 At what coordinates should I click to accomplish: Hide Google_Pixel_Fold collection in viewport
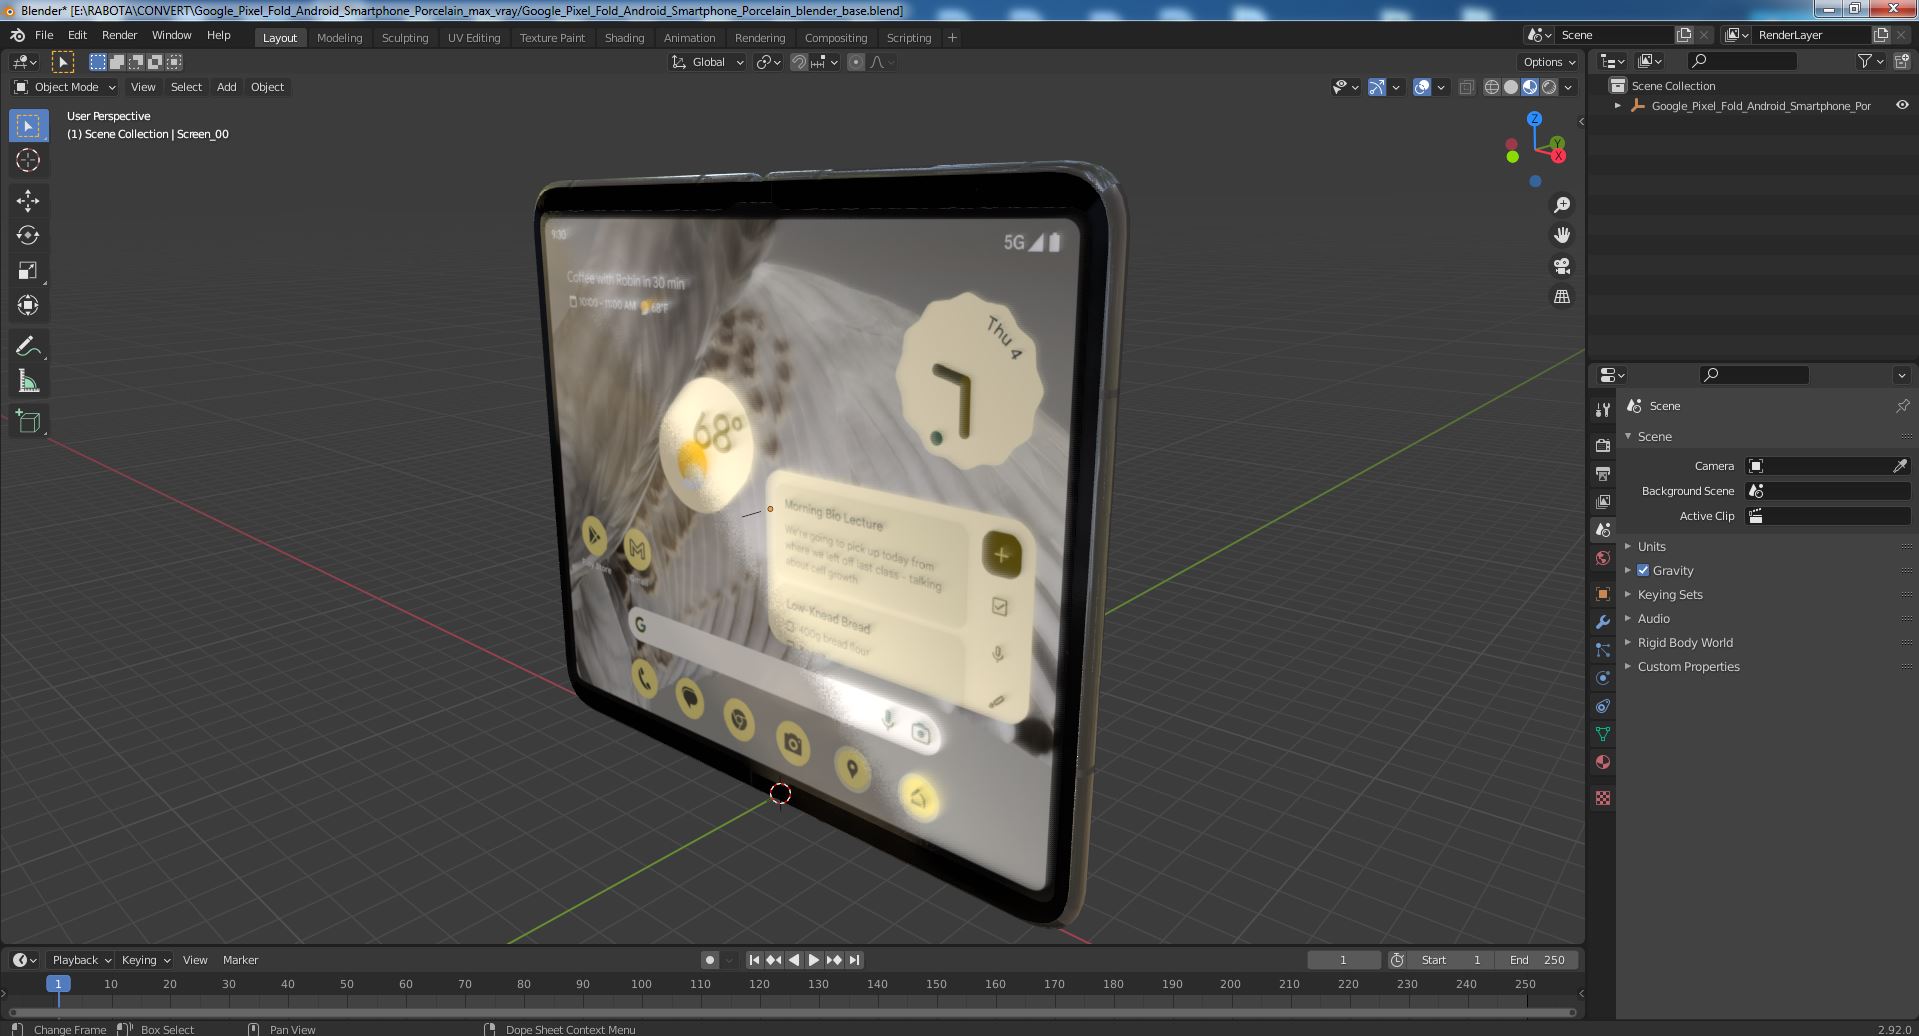coord(1902,105)
